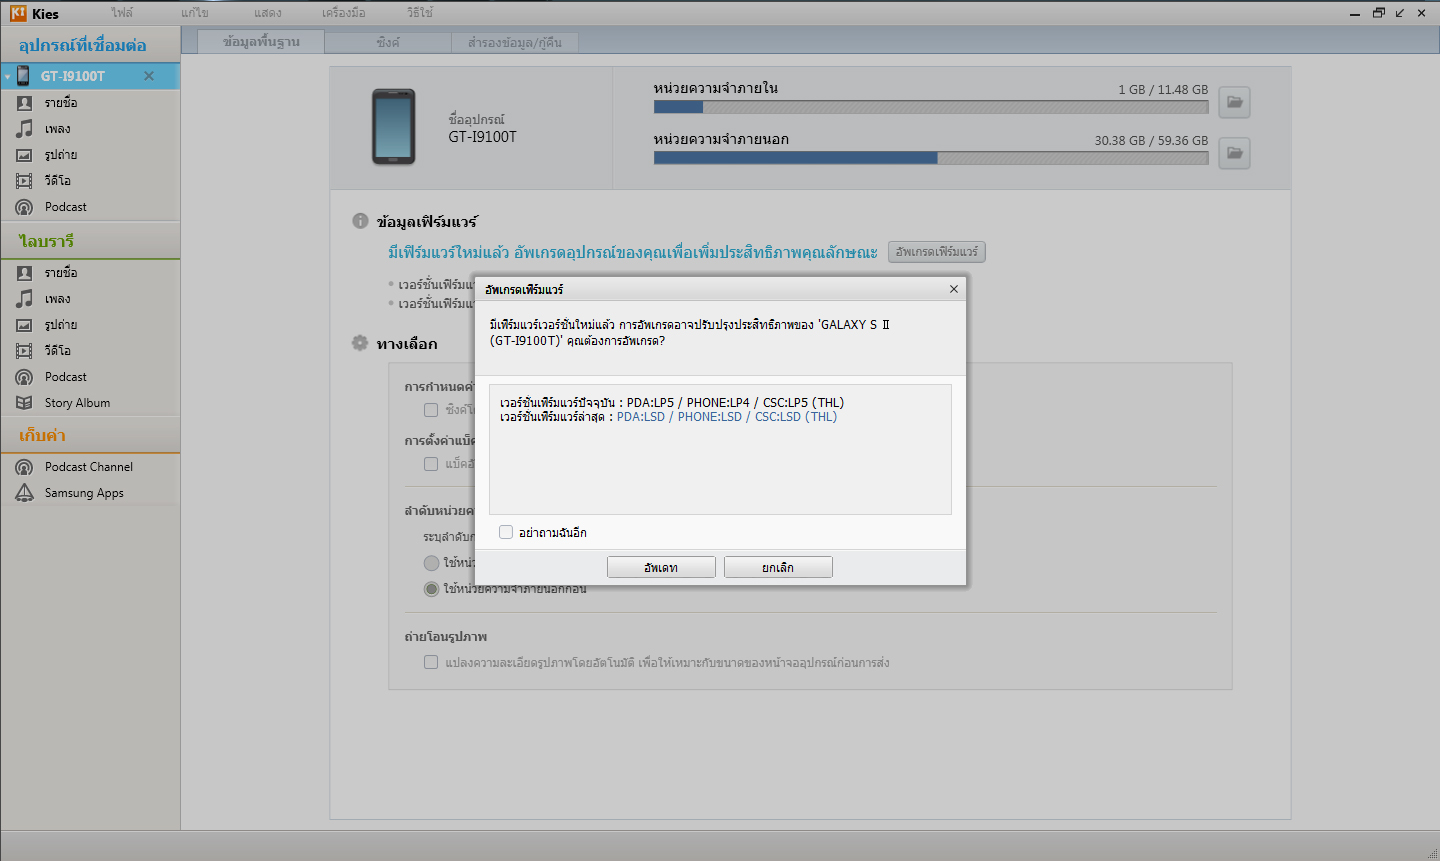The height and width of the screenshot is (861, 1440).
Task: Click the latest firmware line 'PDA:LSD / PHONE:LSD'
Action: click(x=668, y=417)
